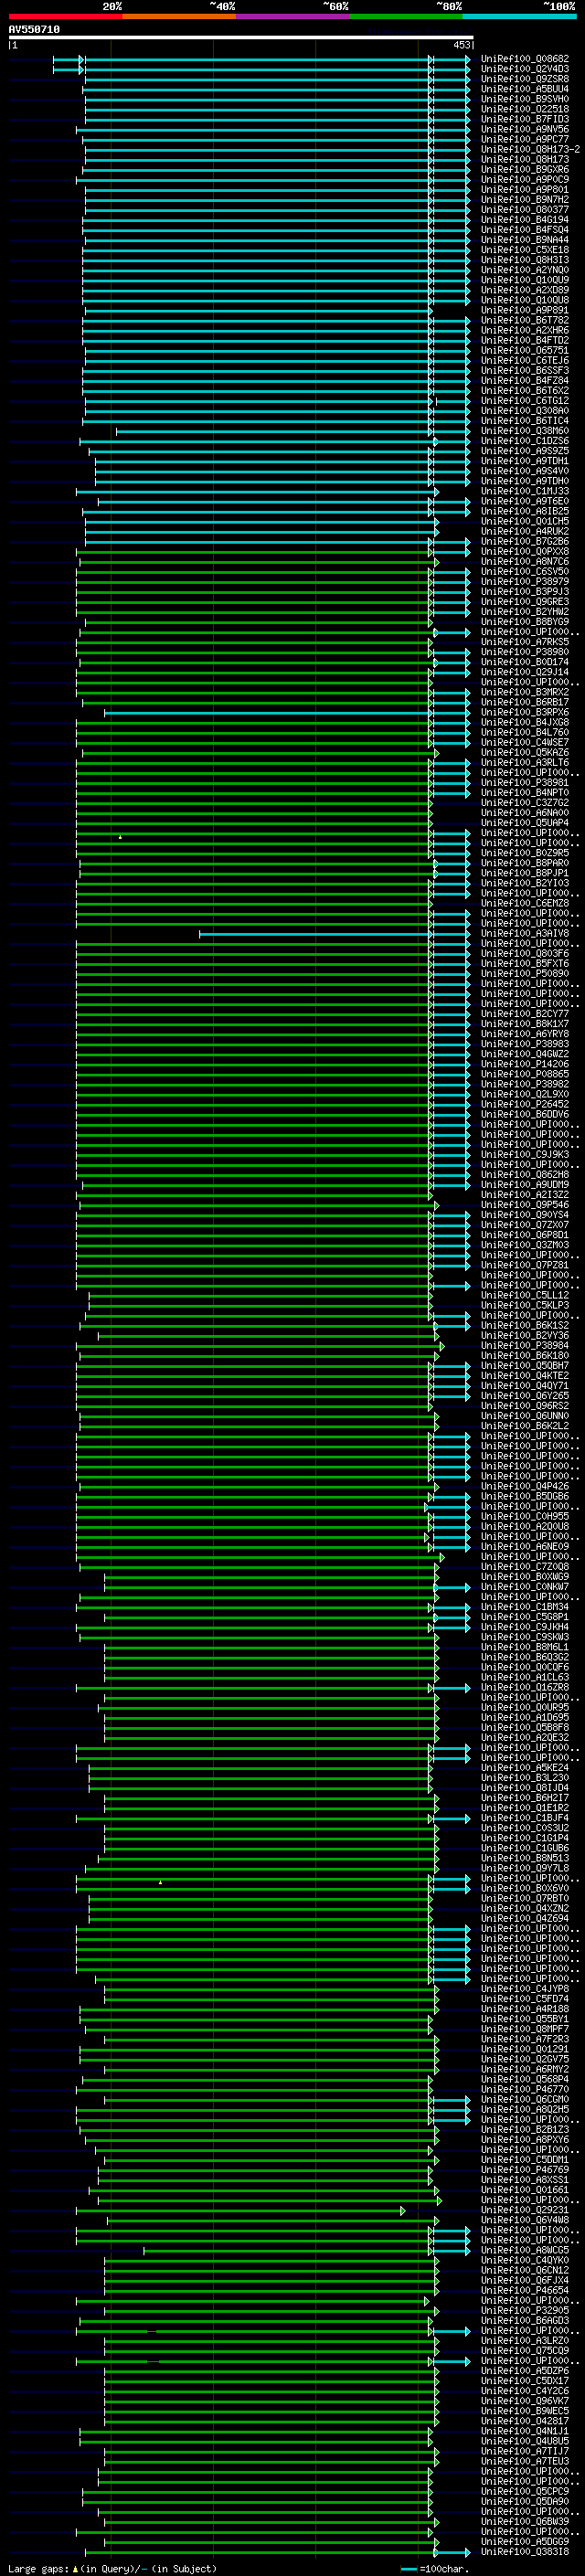Open hit UniRef100_B7FID3
Viewport: 585px width, 2576px height.
click(x=525, y=119)
